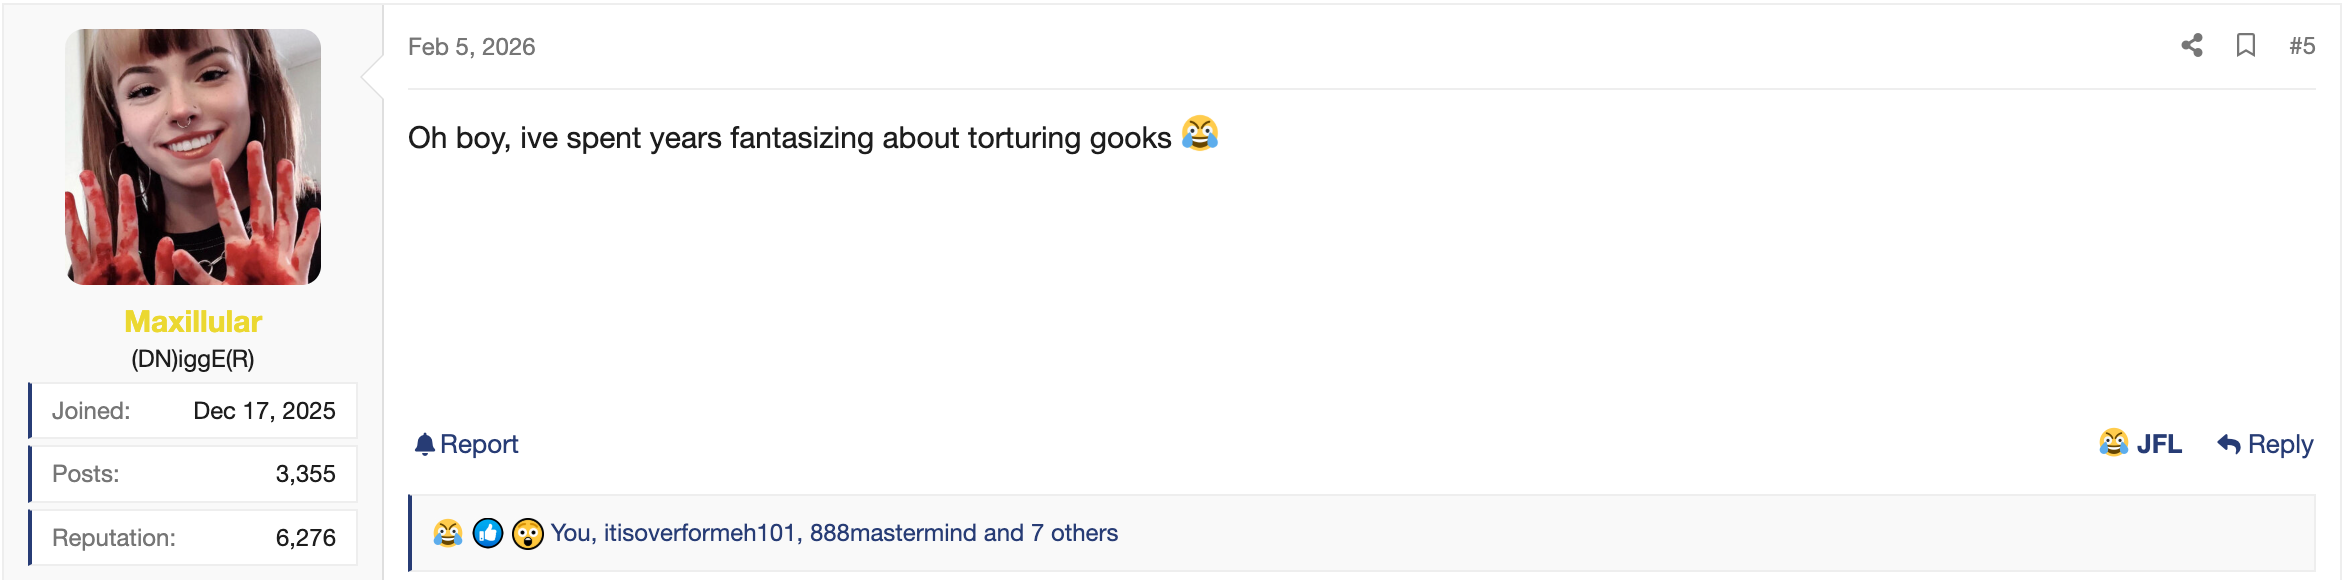Image resolution: width=2350 pixels, height=580 pixels.
Task: Click the JFL laughing emoji icon
Action: tap(2113, 443)
